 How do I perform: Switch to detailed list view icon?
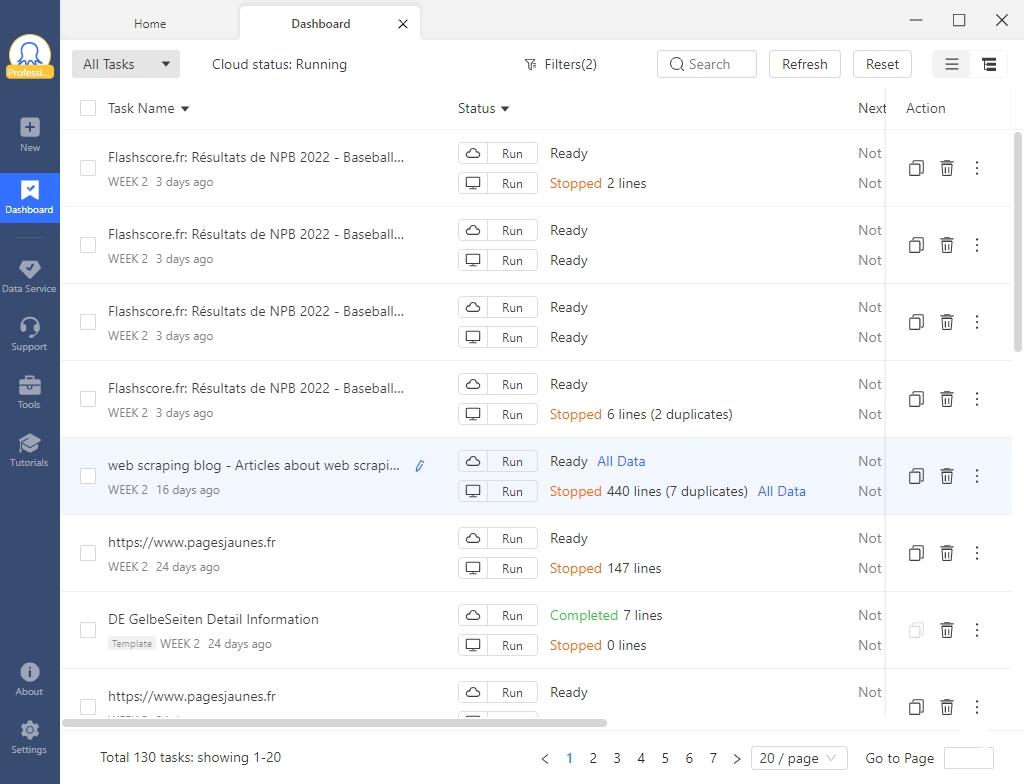point(989,64)
